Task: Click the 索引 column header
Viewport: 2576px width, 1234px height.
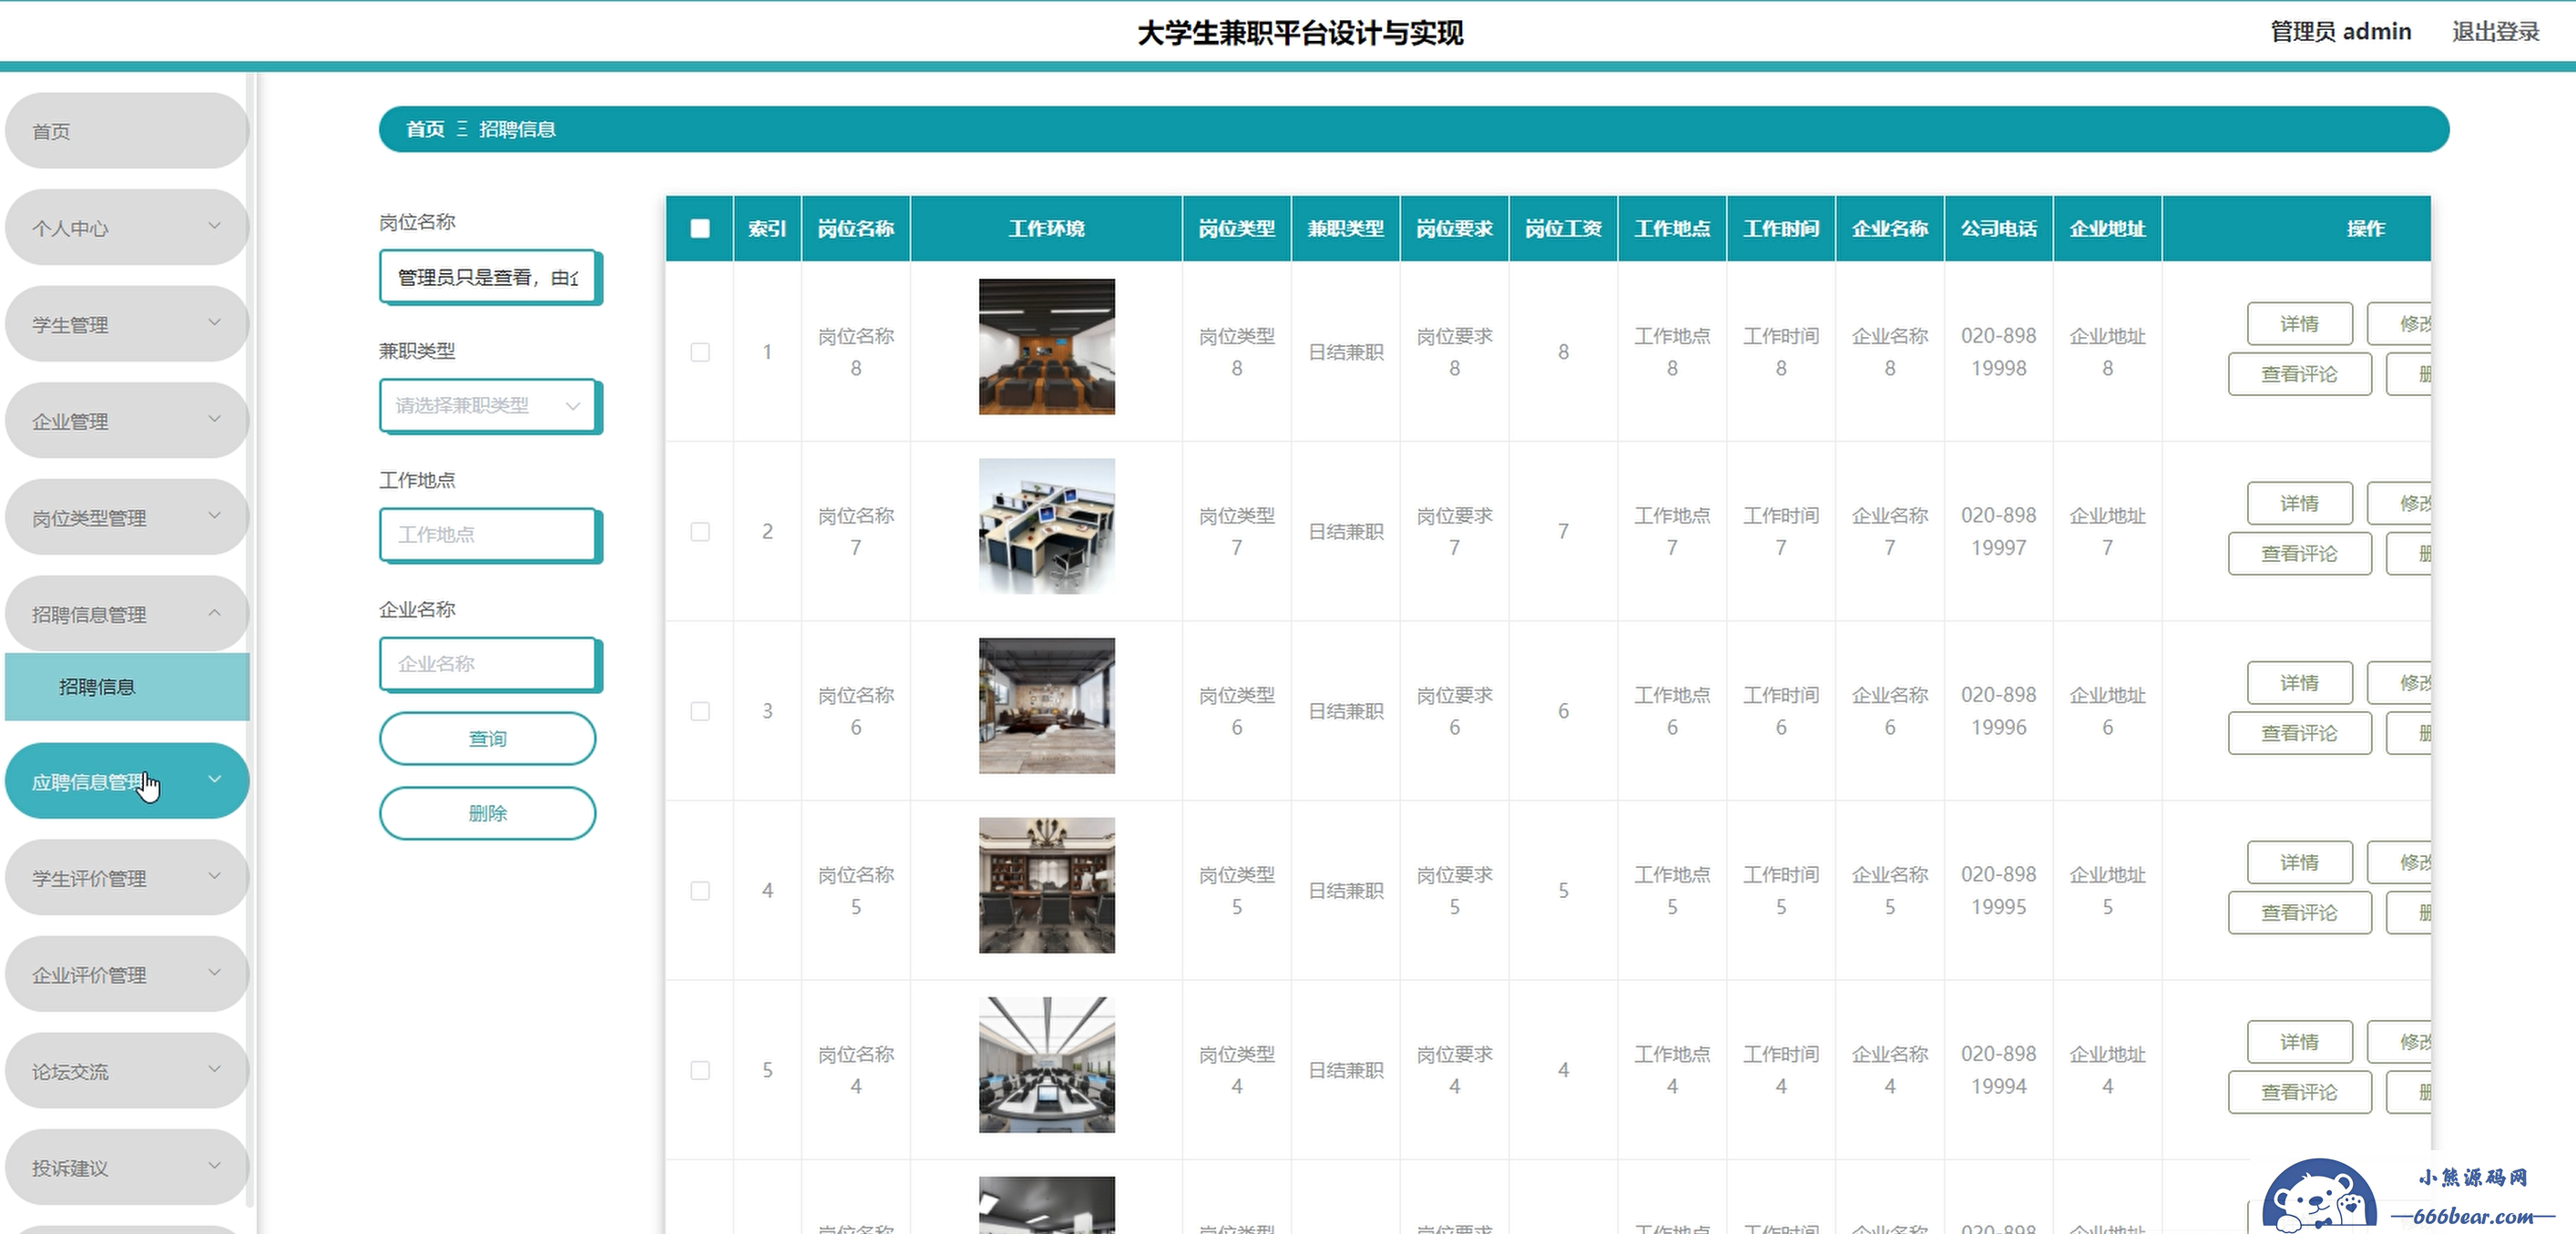Action: click(767, 229)
